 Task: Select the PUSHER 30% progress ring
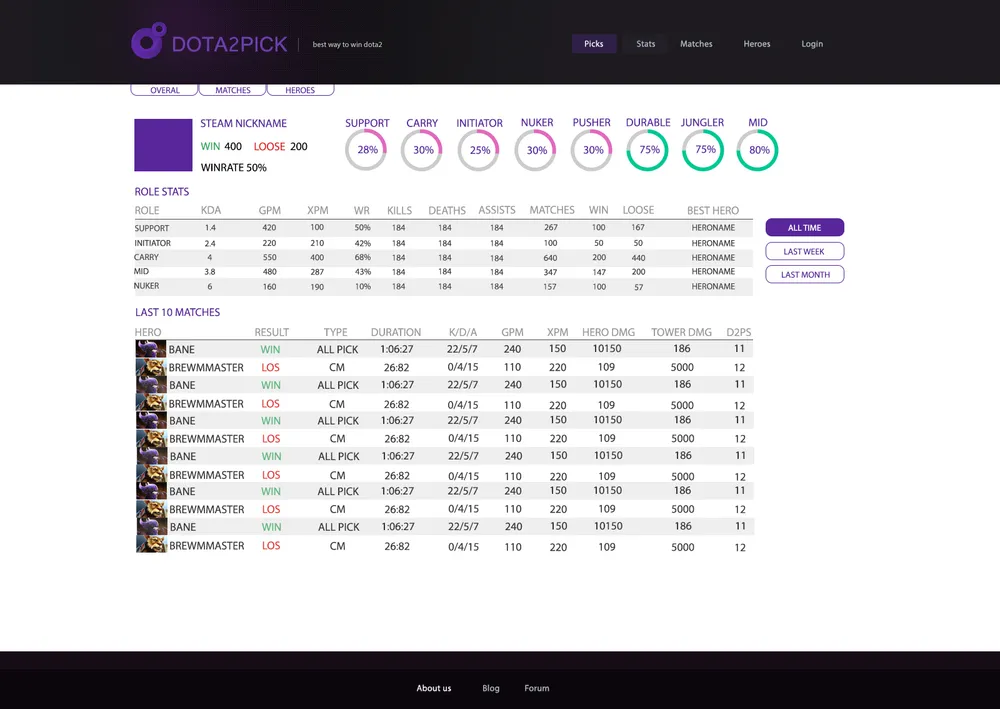point(592,150)
